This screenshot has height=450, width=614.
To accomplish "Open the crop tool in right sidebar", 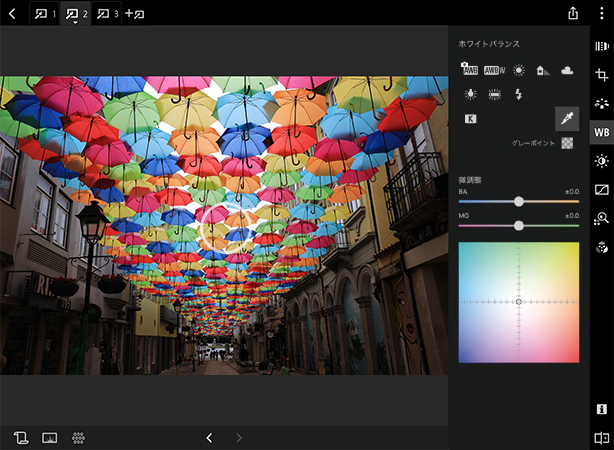I will (x=601, y=76).
